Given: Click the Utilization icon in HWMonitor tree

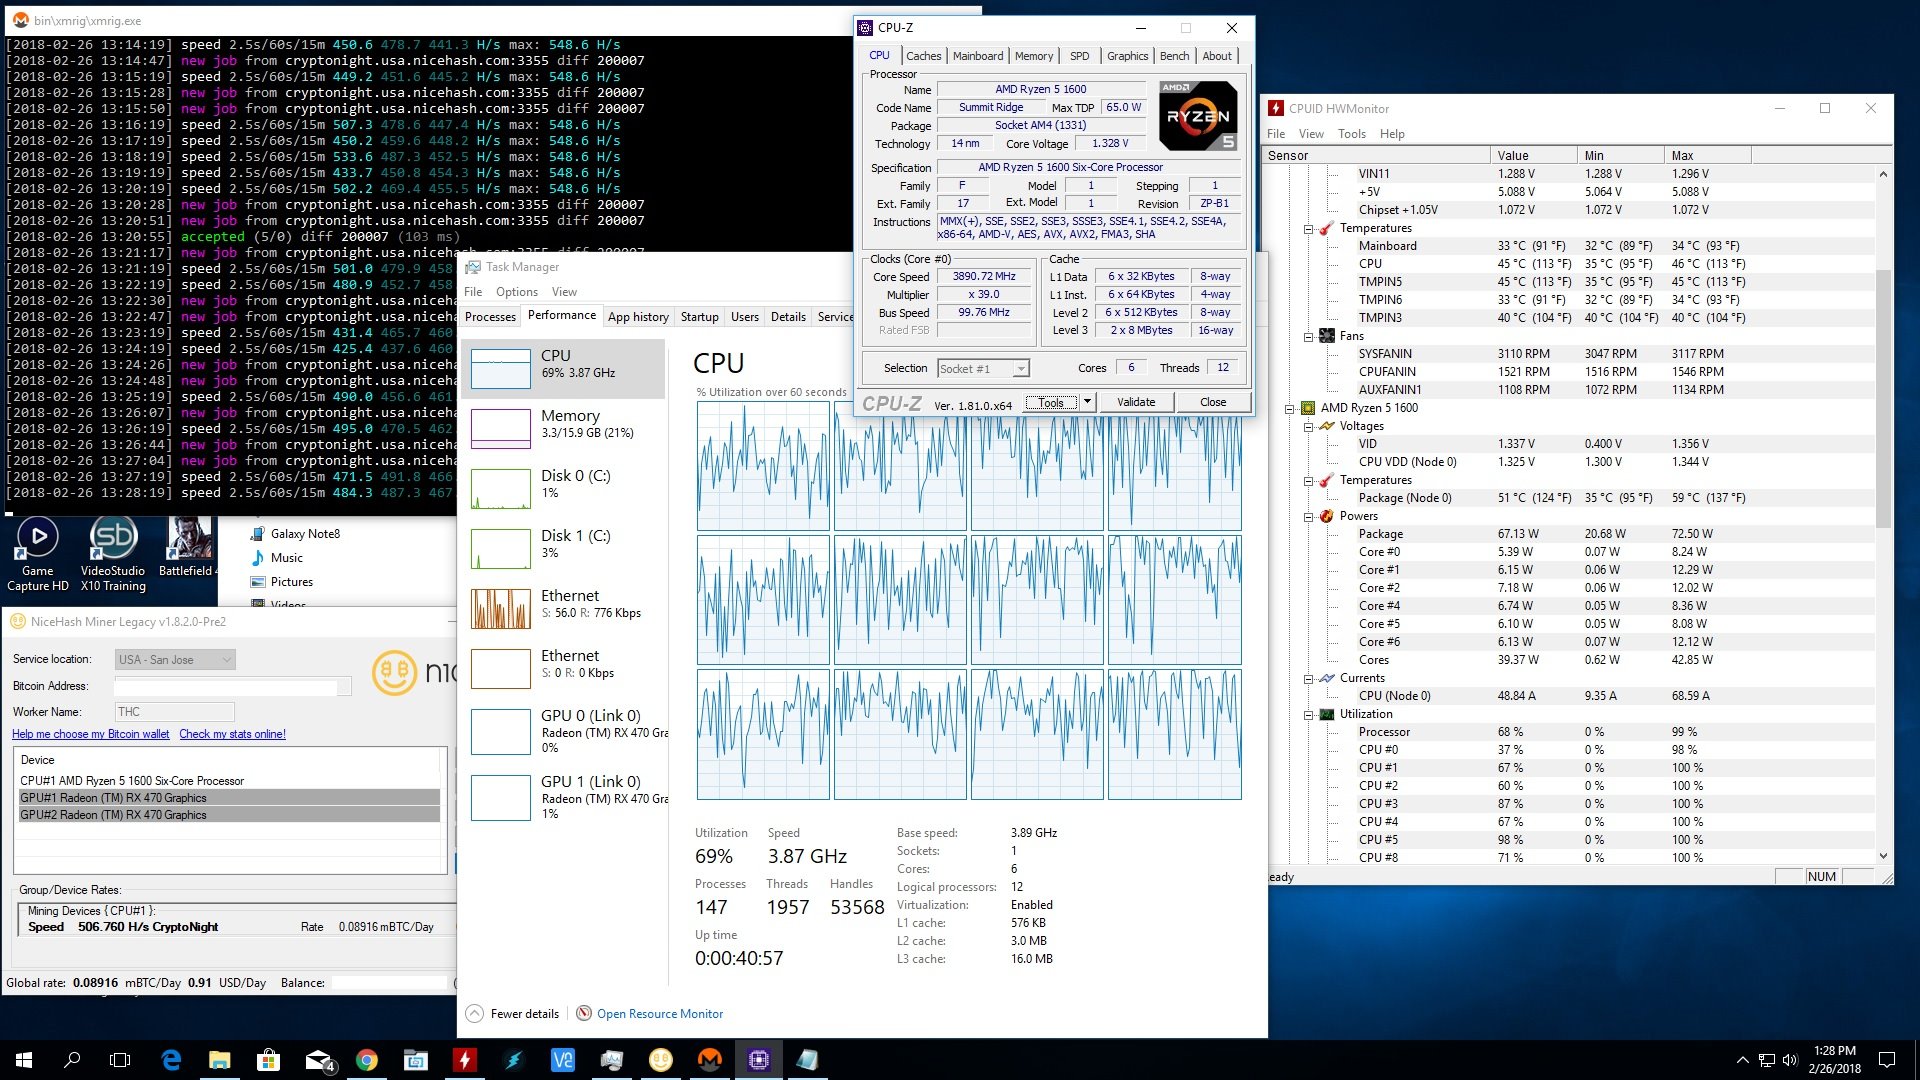Looking at the screenshot, I should (x=1327, y=714).
